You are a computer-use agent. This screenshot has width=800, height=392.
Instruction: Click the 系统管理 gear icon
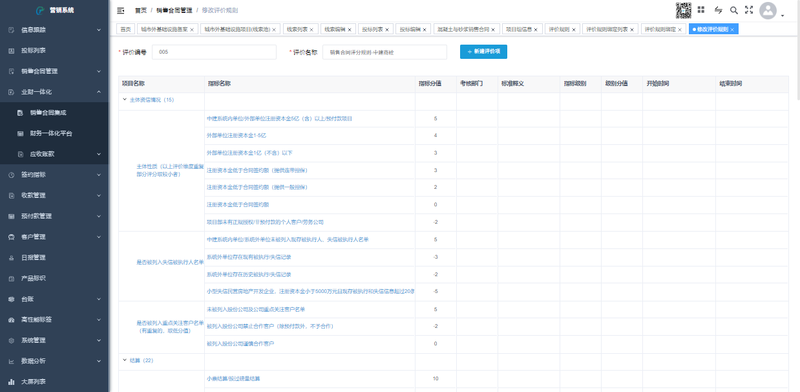pos(11,340)
